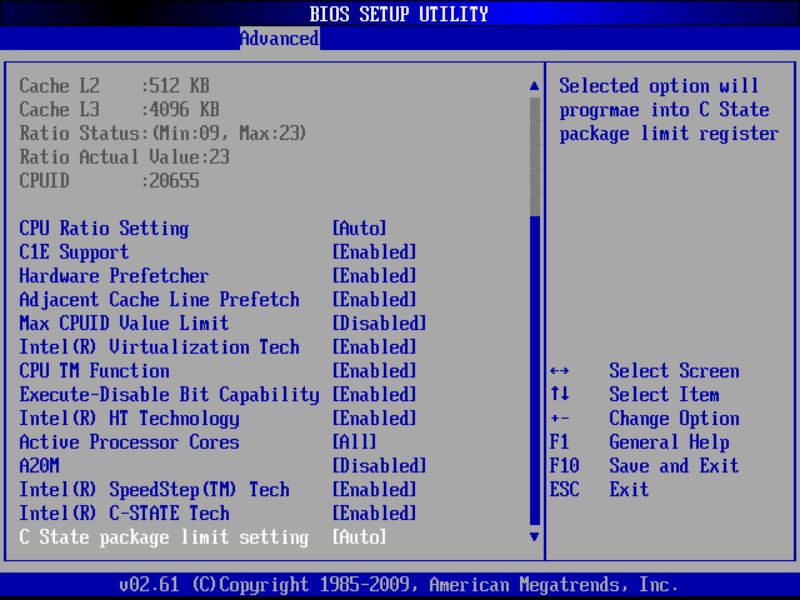Click the F1 key hint
800x600 pixels.
point(559,442)
